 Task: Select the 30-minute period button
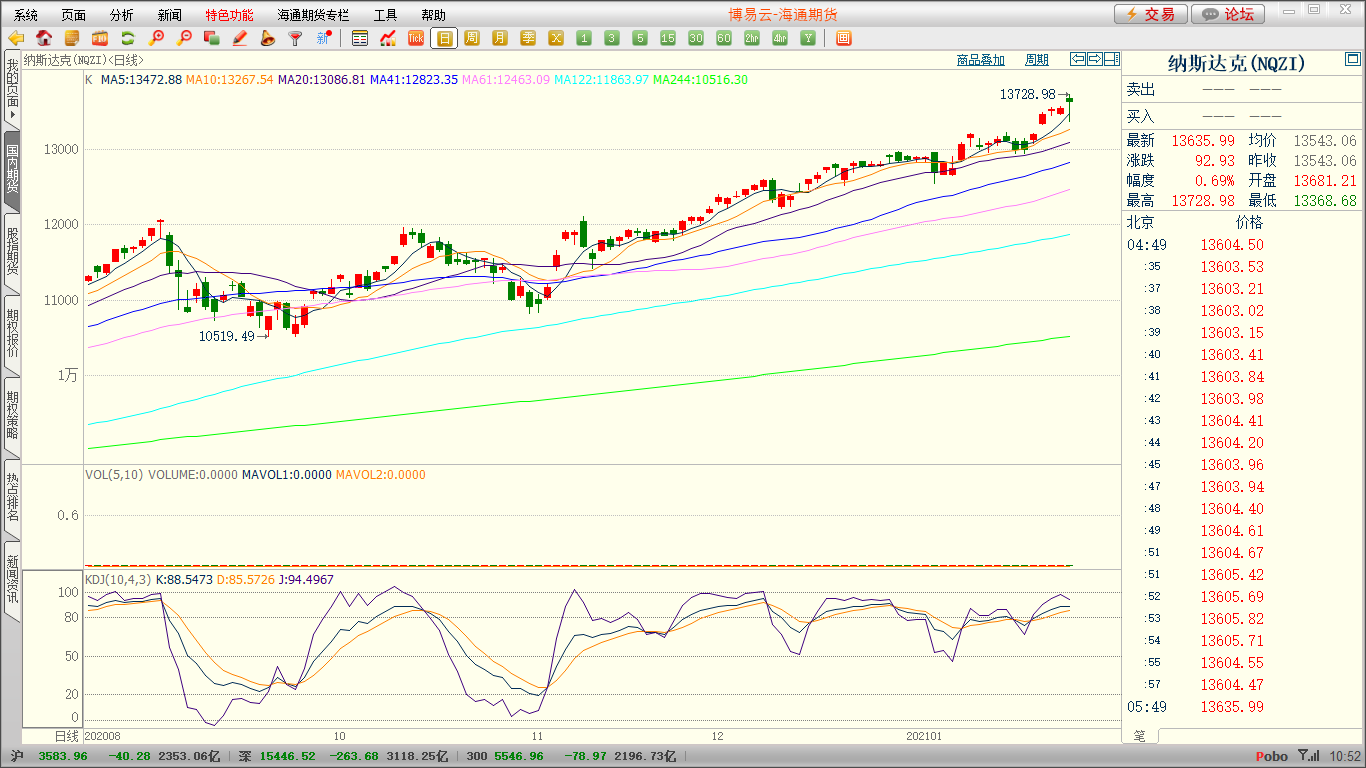pyautogui.click(x=696, y=38)
